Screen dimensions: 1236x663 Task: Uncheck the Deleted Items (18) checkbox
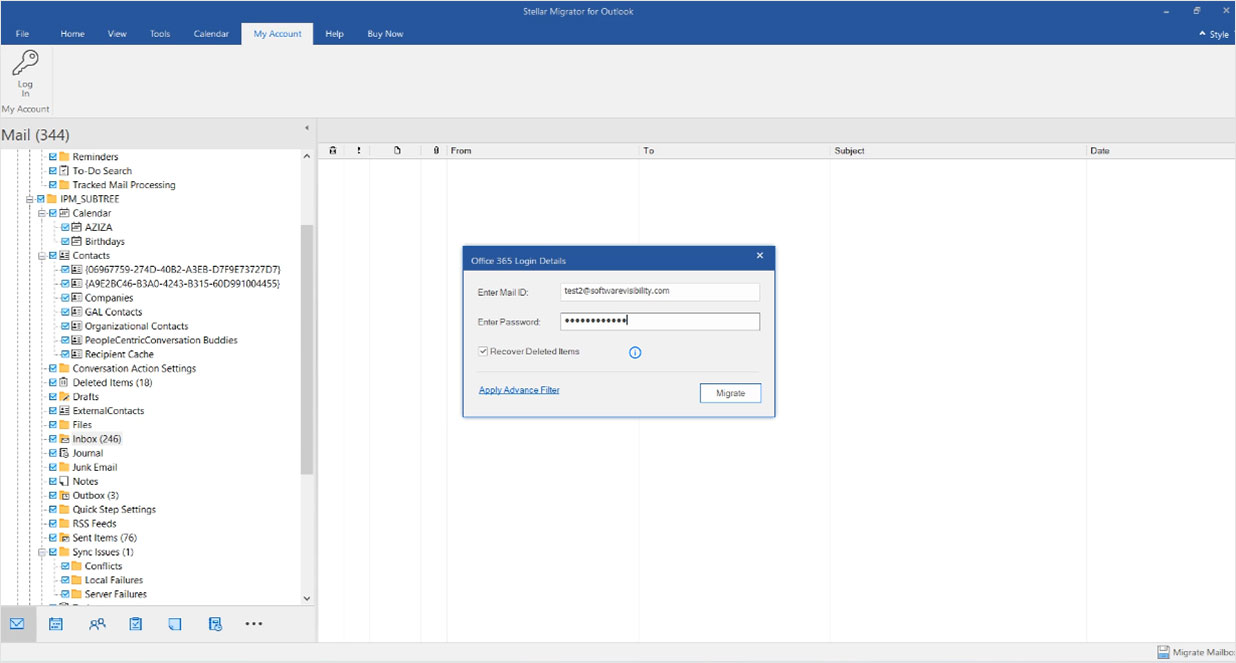coord(53,382)
